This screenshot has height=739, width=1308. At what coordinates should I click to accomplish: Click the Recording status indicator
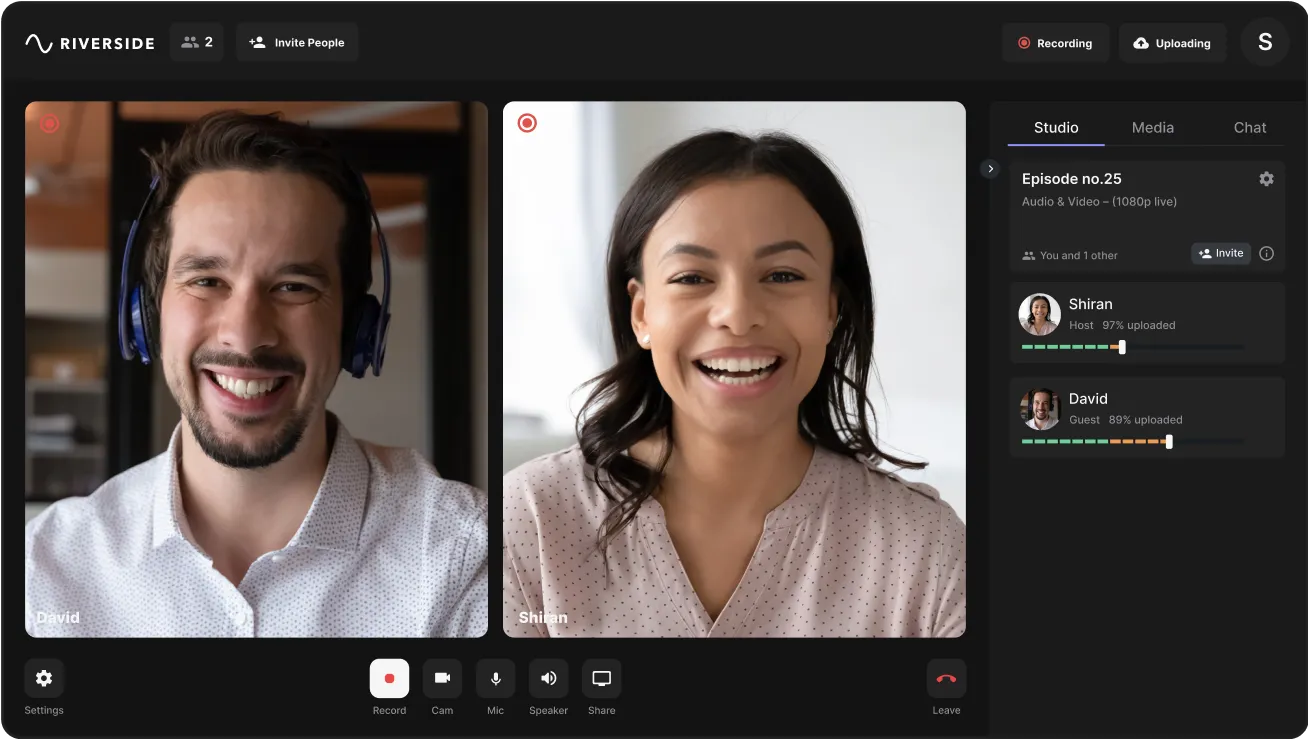coord(1055,43)
